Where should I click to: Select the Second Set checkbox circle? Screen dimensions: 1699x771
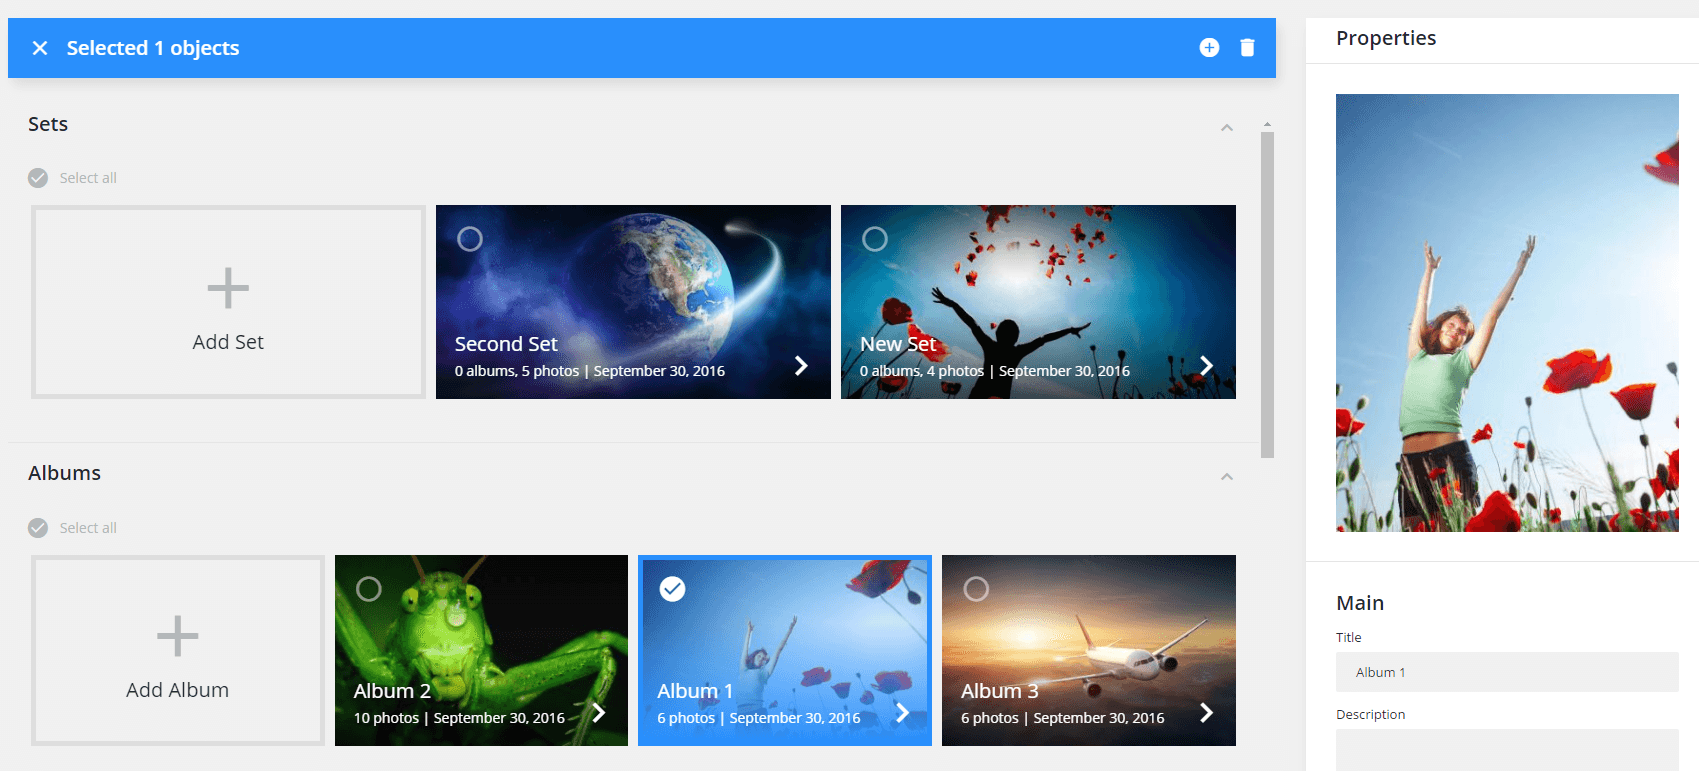[470, 239]
